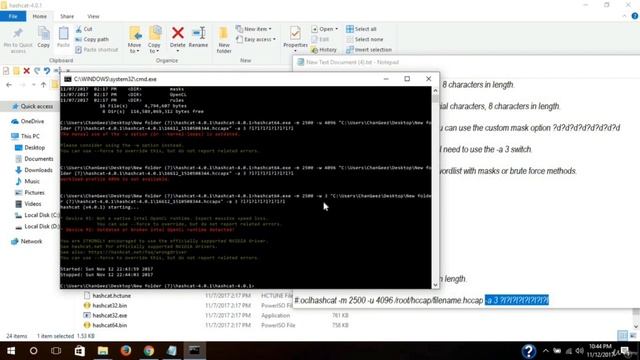Open Desktop in navigation pane
The height and width of the screenshot is (360, 640).
click(30, 147)
